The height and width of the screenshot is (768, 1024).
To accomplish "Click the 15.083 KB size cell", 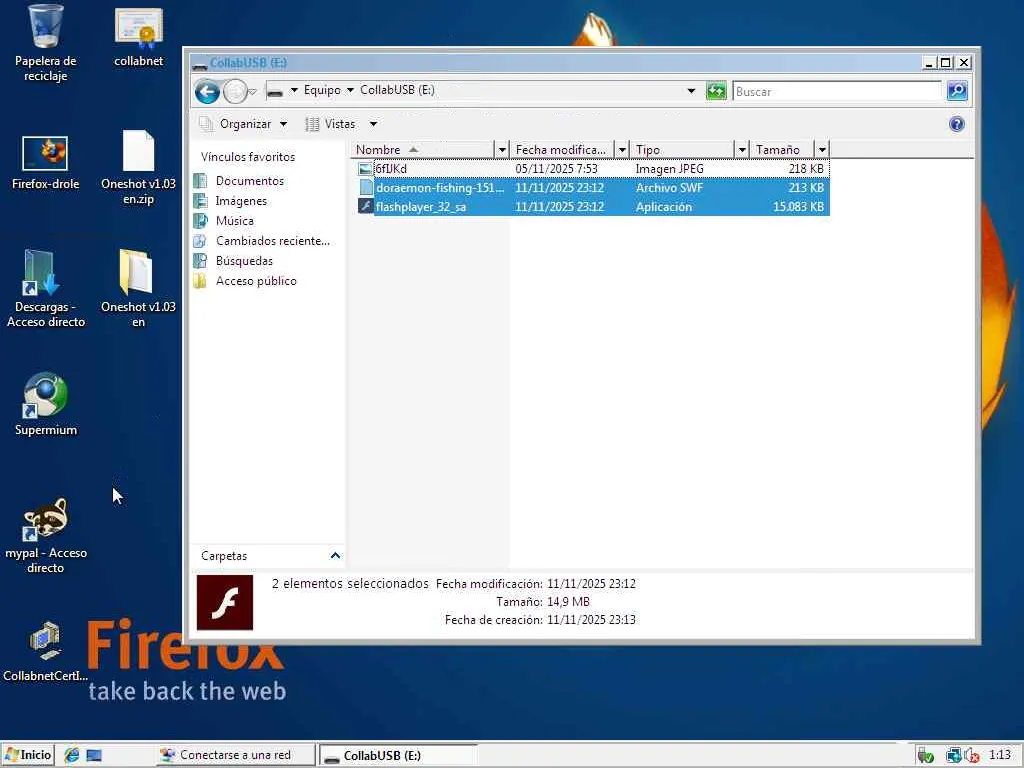I will tap(798, 206).
